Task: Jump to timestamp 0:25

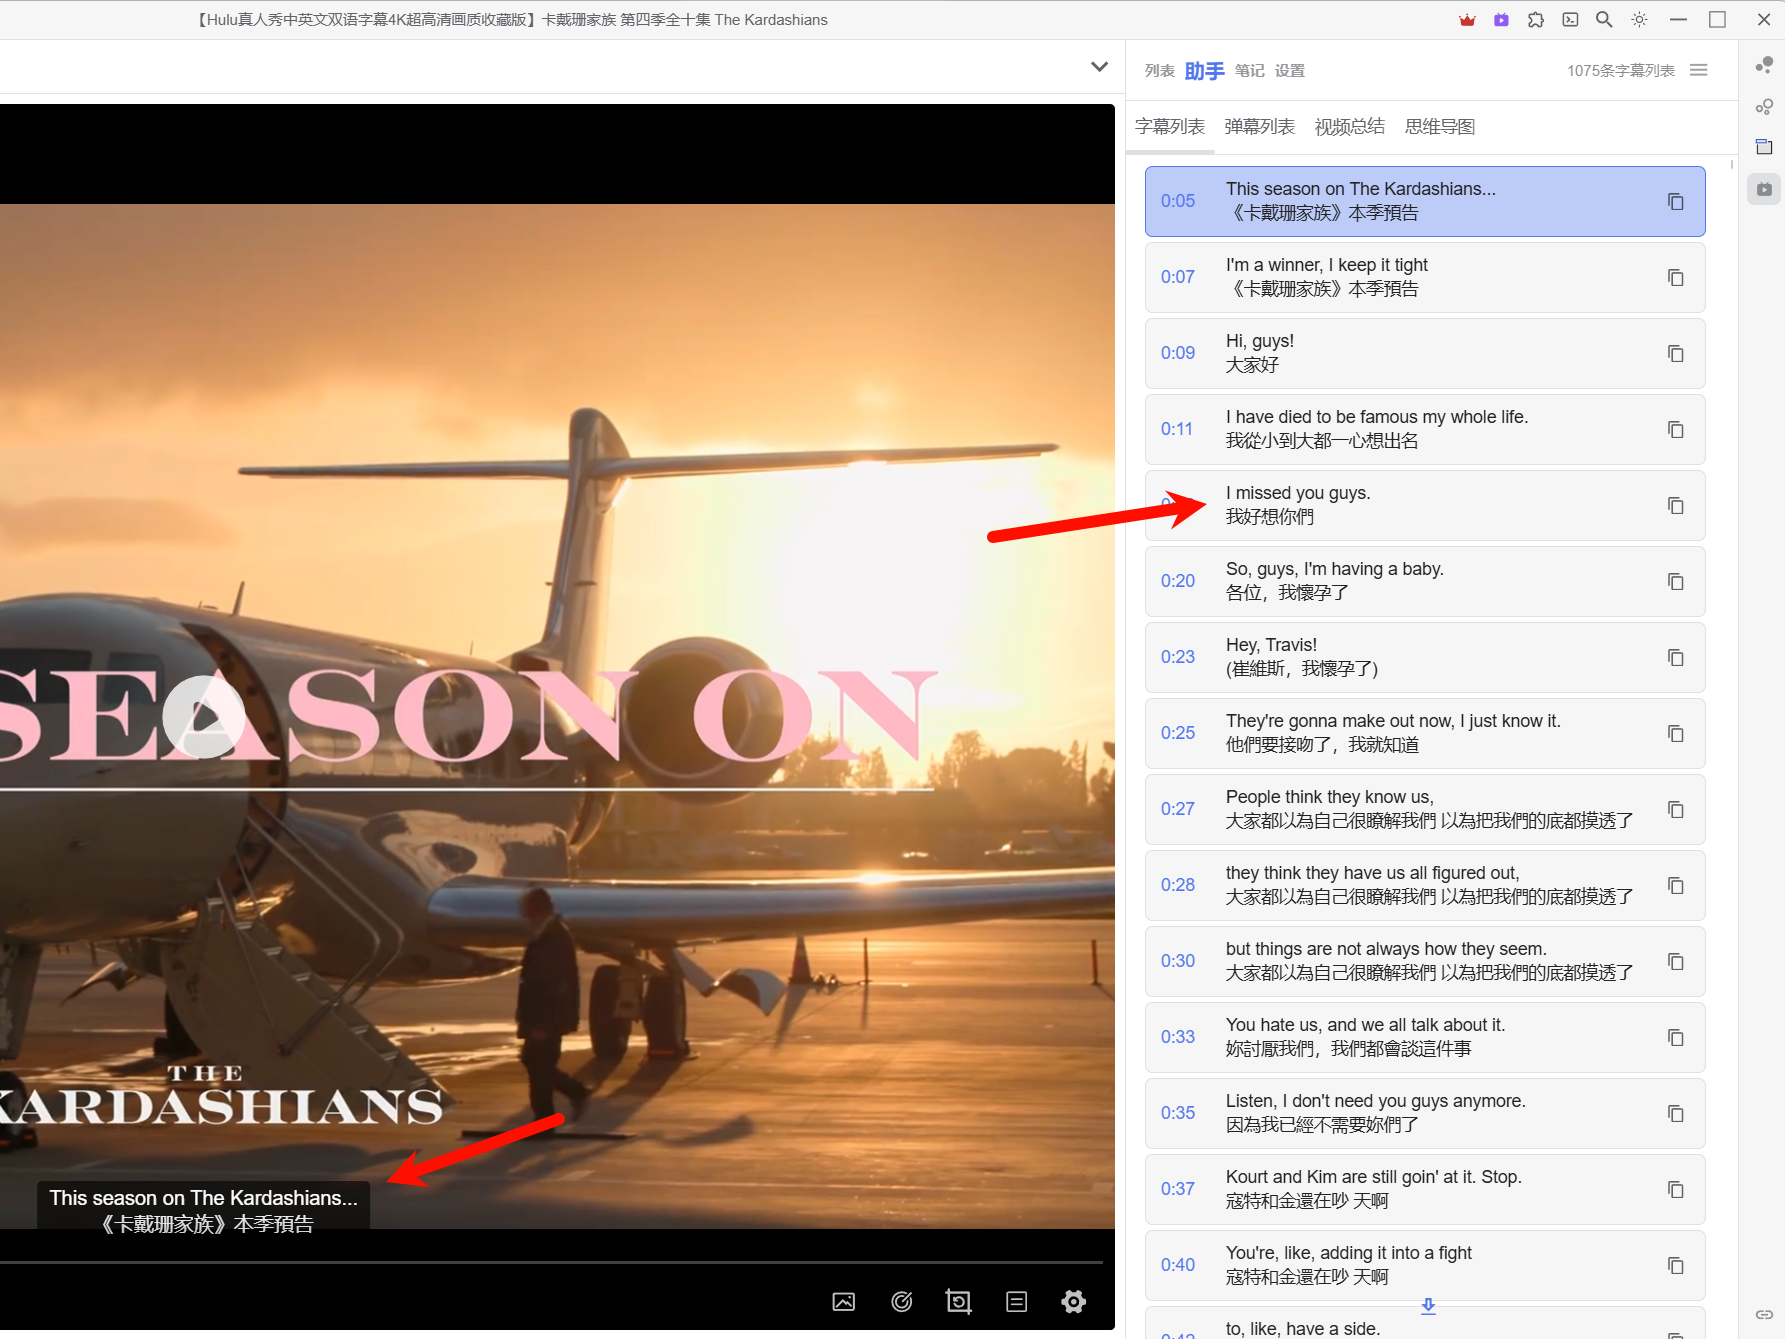Action: click(x=1178, y=733)
